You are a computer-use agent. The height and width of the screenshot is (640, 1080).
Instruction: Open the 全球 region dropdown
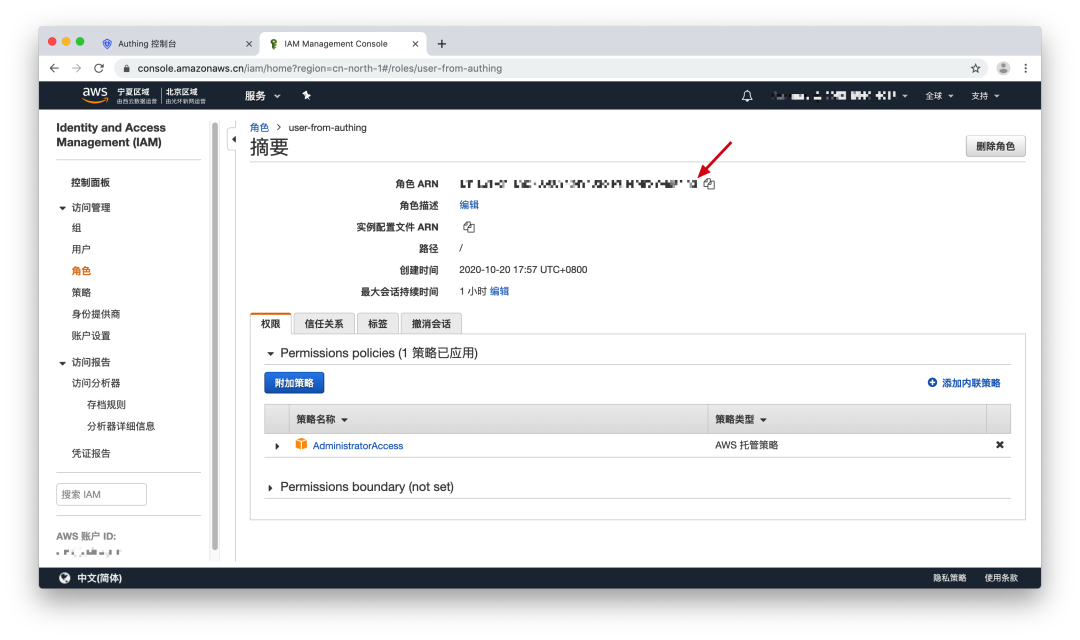pos(939,96)
